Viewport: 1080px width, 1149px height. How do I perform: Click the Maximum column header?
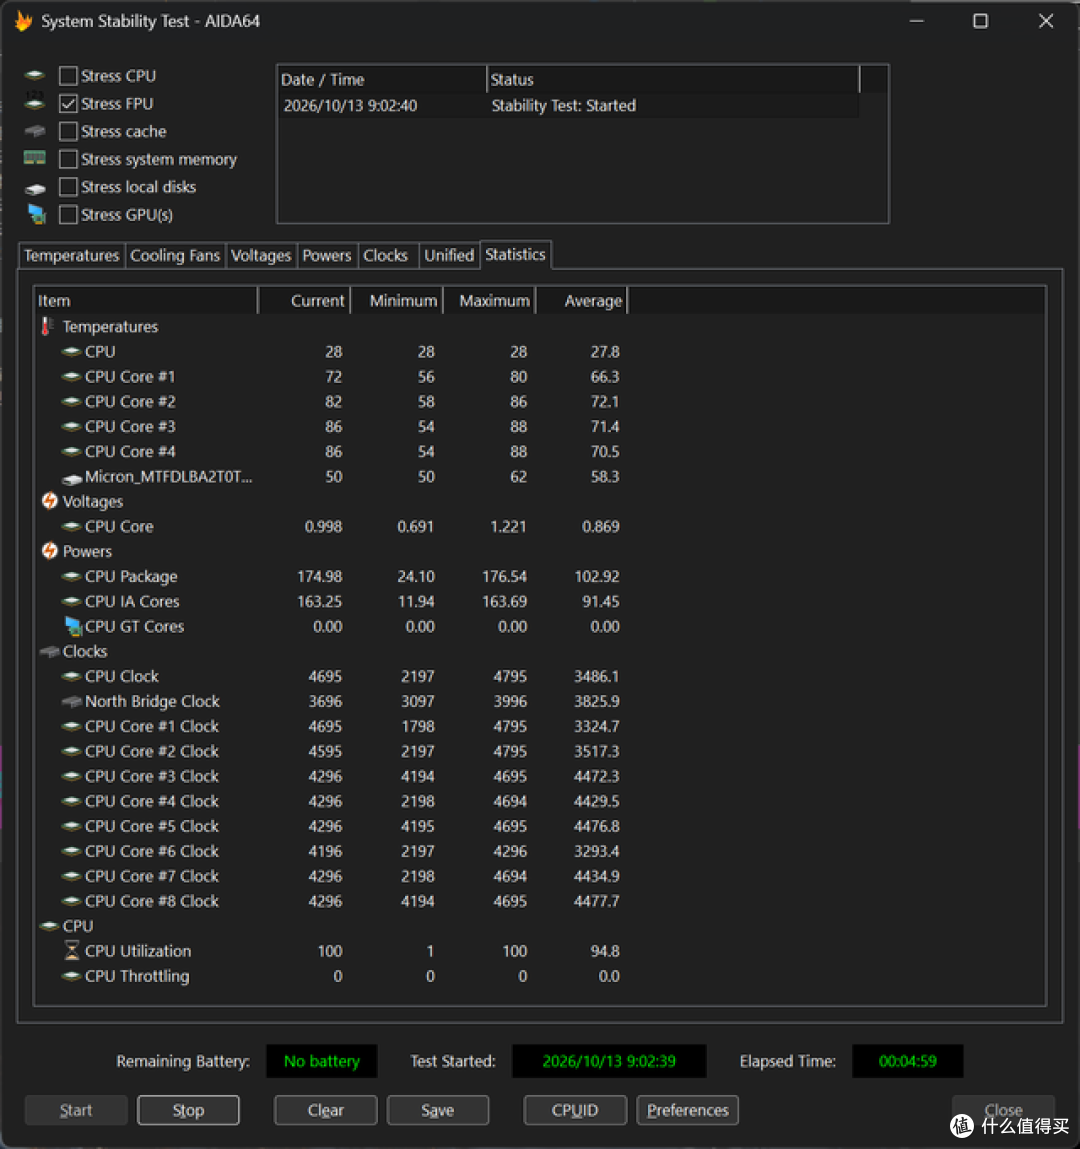pos(489,301)
